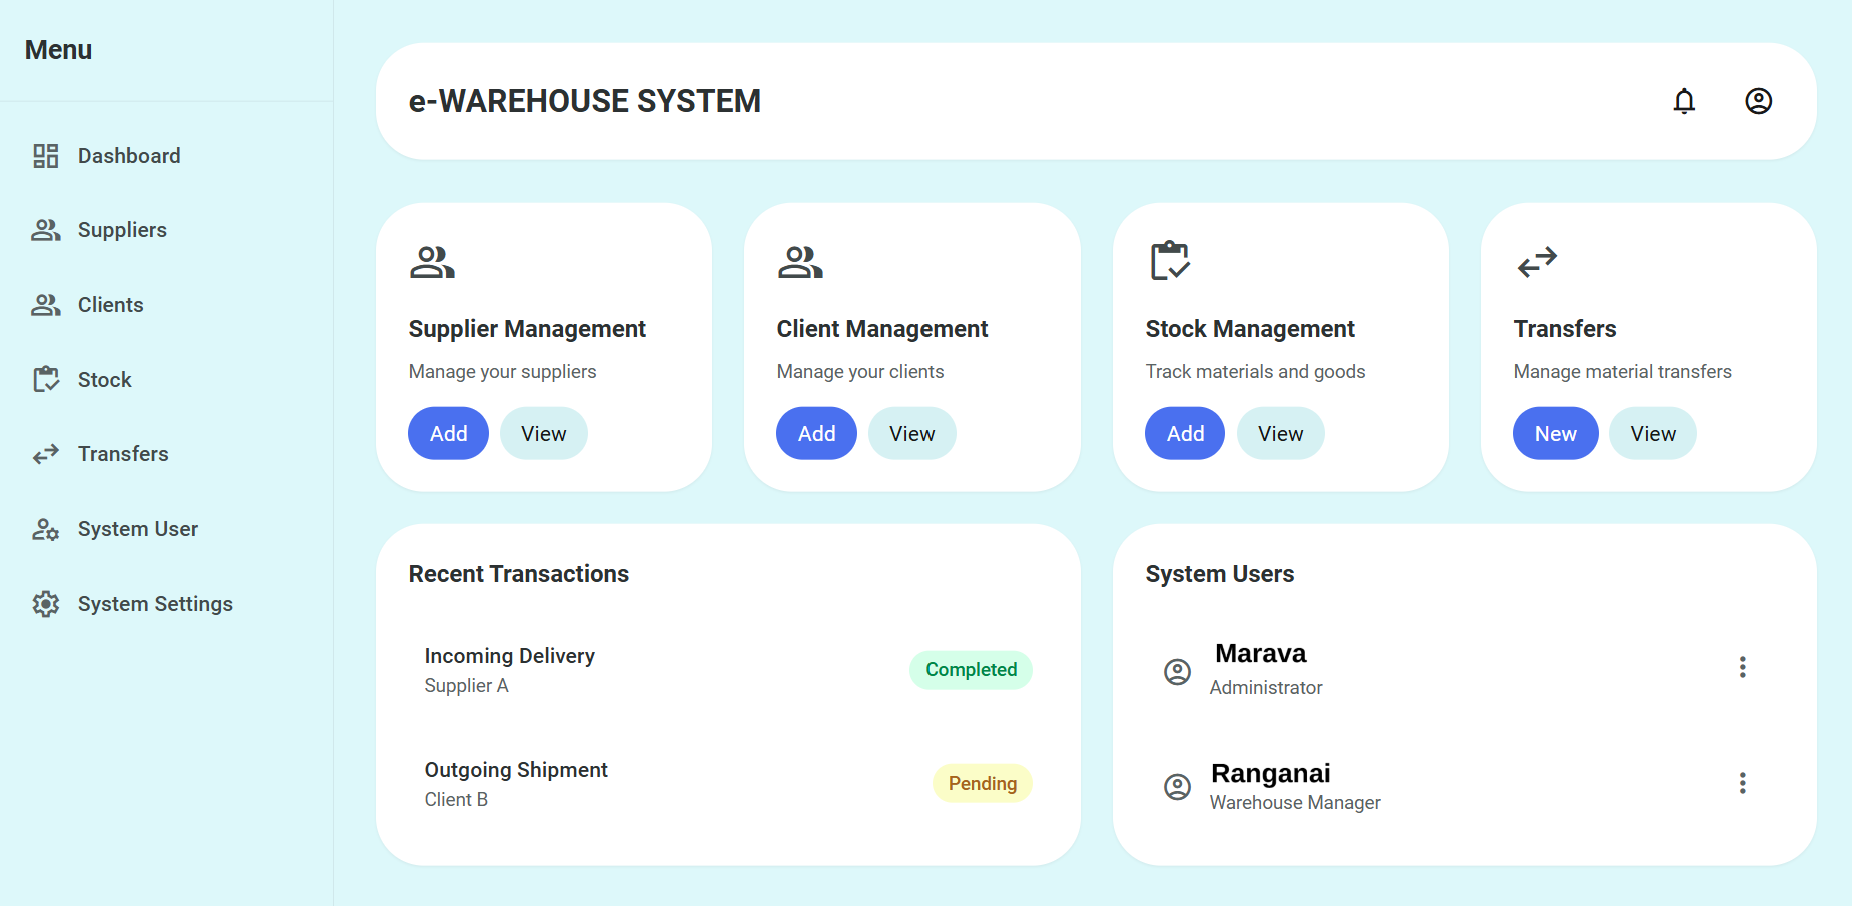Viewport: 1852px width, 906px height.
Task: Click the notification bell icon
Action: pos(1684,101)
